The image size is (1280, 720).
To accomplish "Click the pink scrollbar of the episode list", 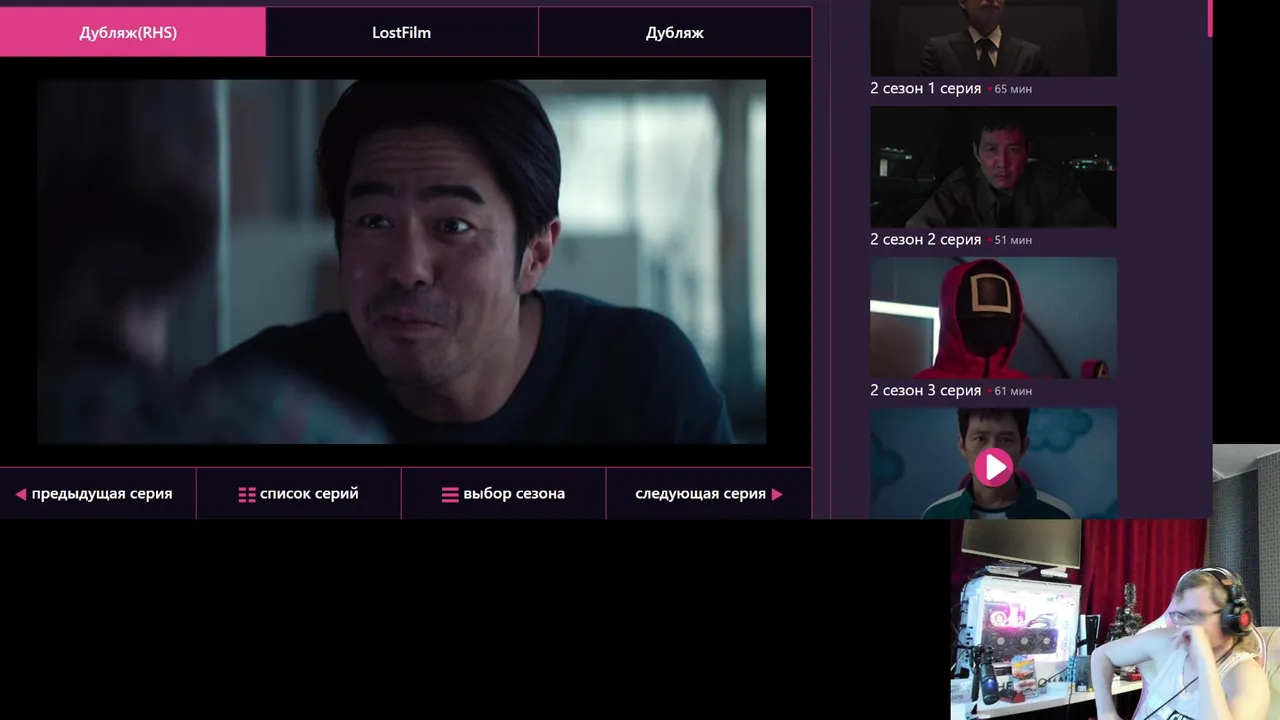I will (x=1210, y=18).
